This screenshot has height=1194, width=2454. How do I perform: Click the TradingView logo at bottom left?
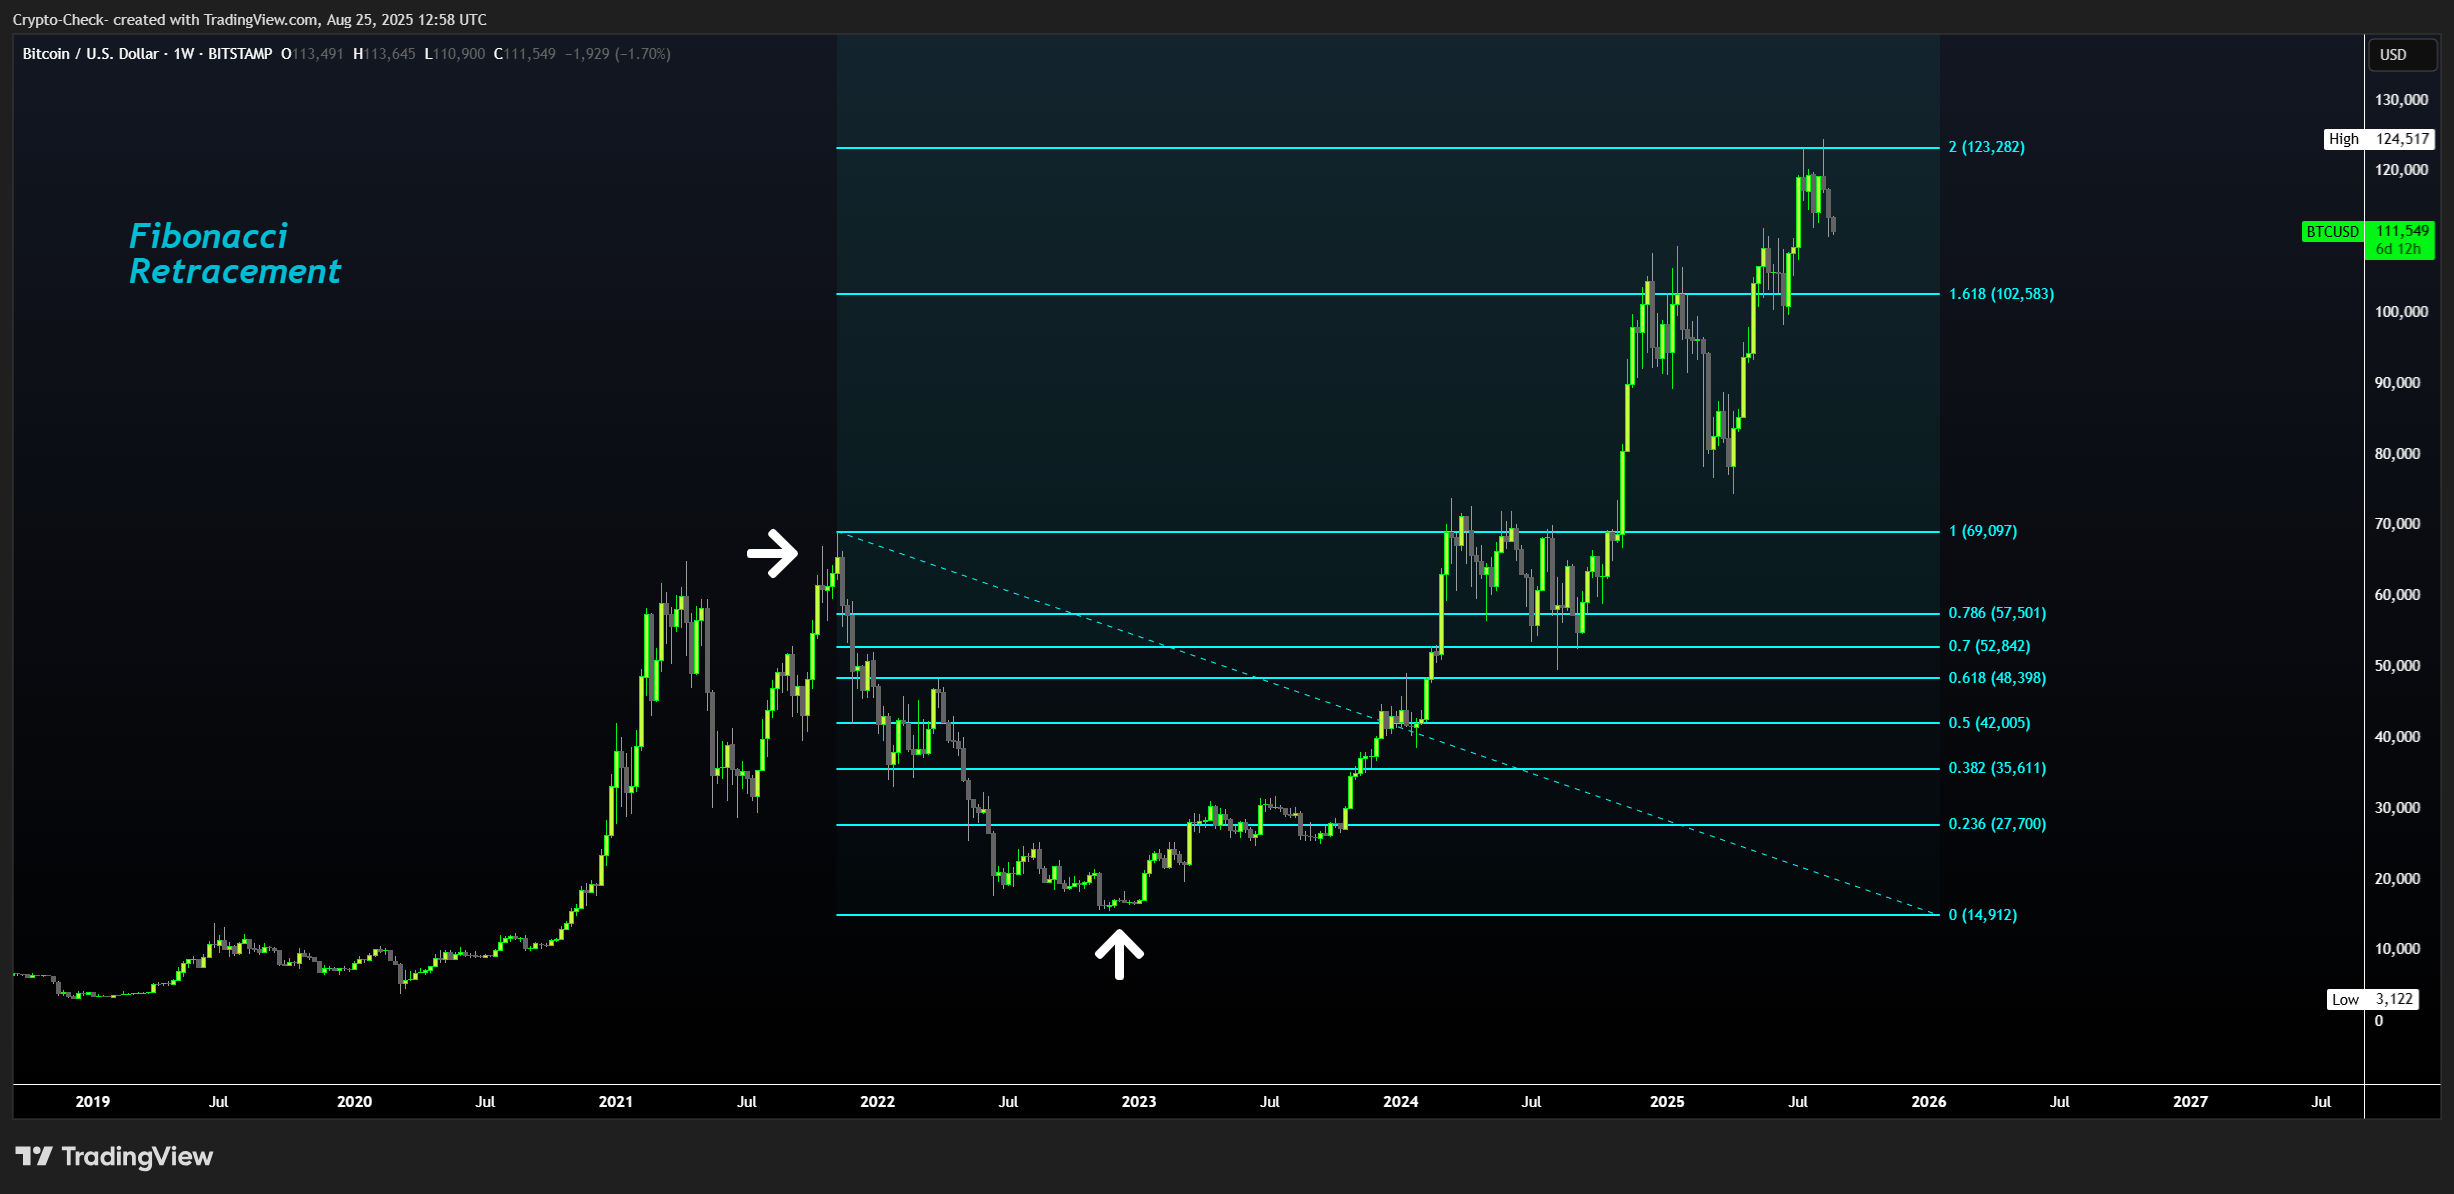(114, 1157)
